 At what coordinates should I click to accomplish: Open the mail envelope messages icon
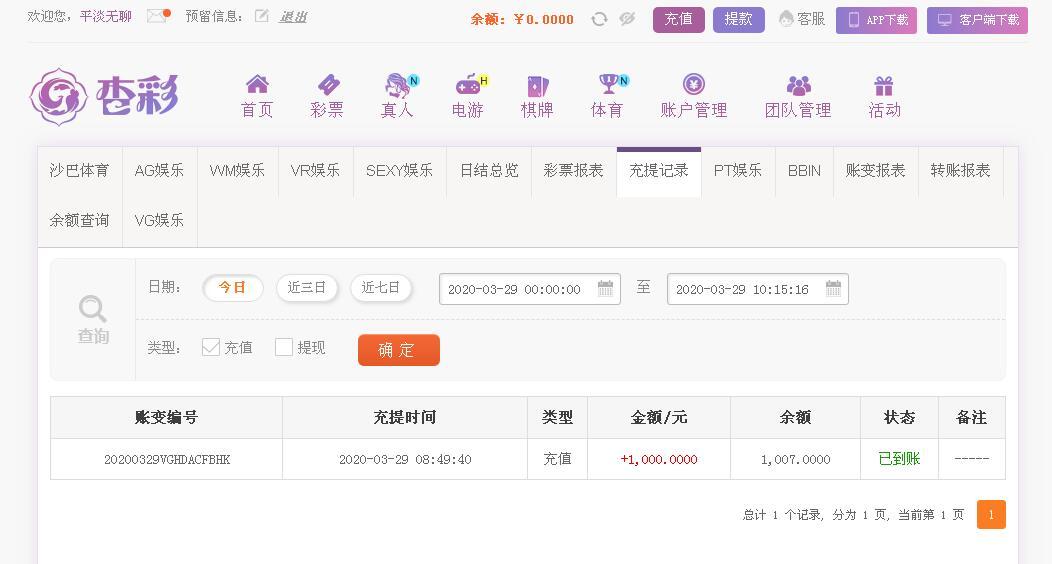coord(158,15)
